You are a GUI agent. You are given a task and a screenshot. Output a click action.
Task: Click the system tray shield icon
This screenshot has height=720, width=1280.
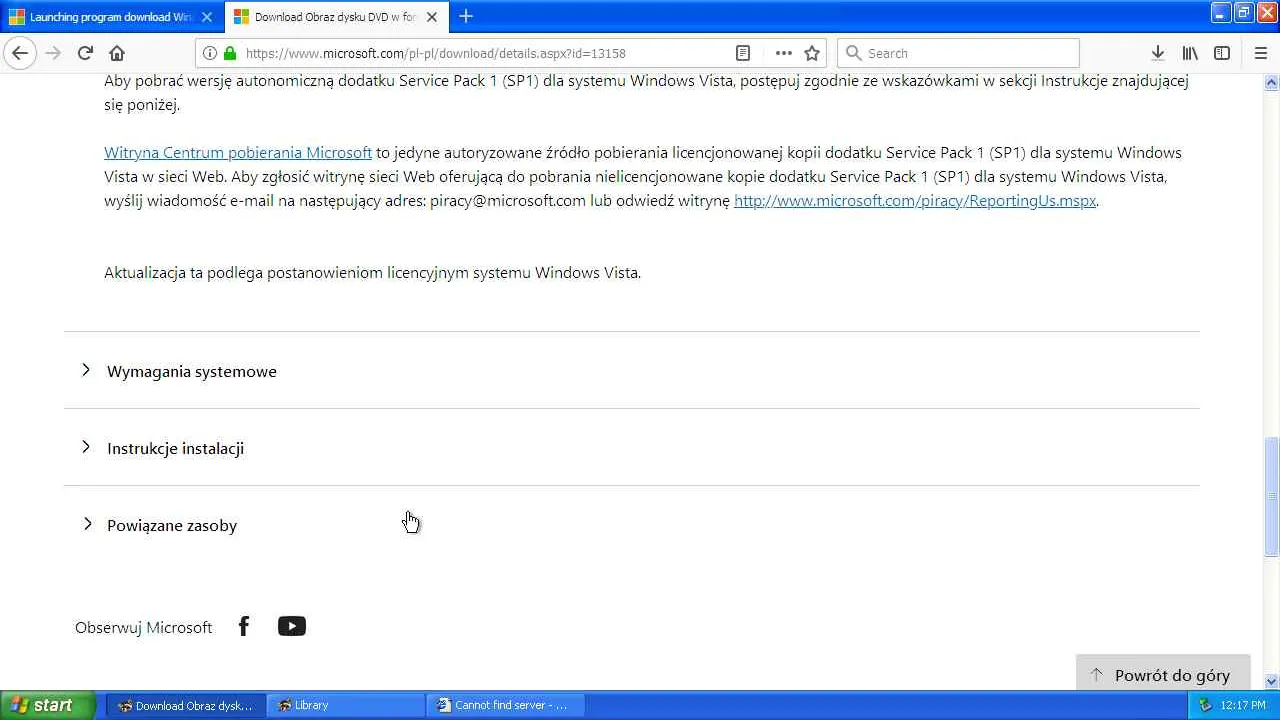(x=1205, y=705)
